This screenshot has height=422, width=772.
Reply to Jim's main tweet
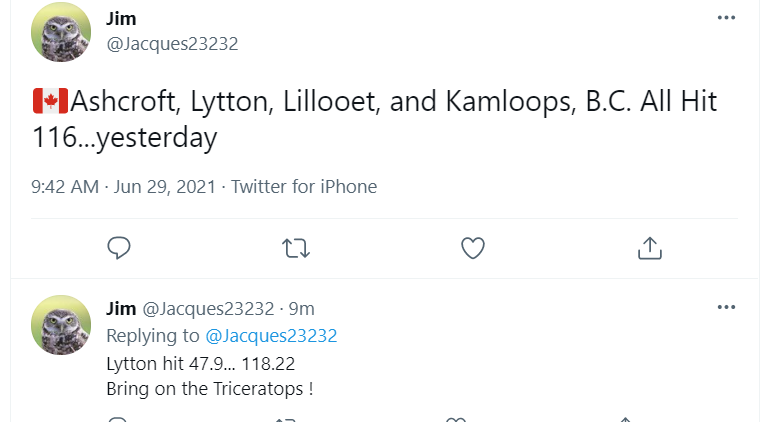(x=119, y=247)
